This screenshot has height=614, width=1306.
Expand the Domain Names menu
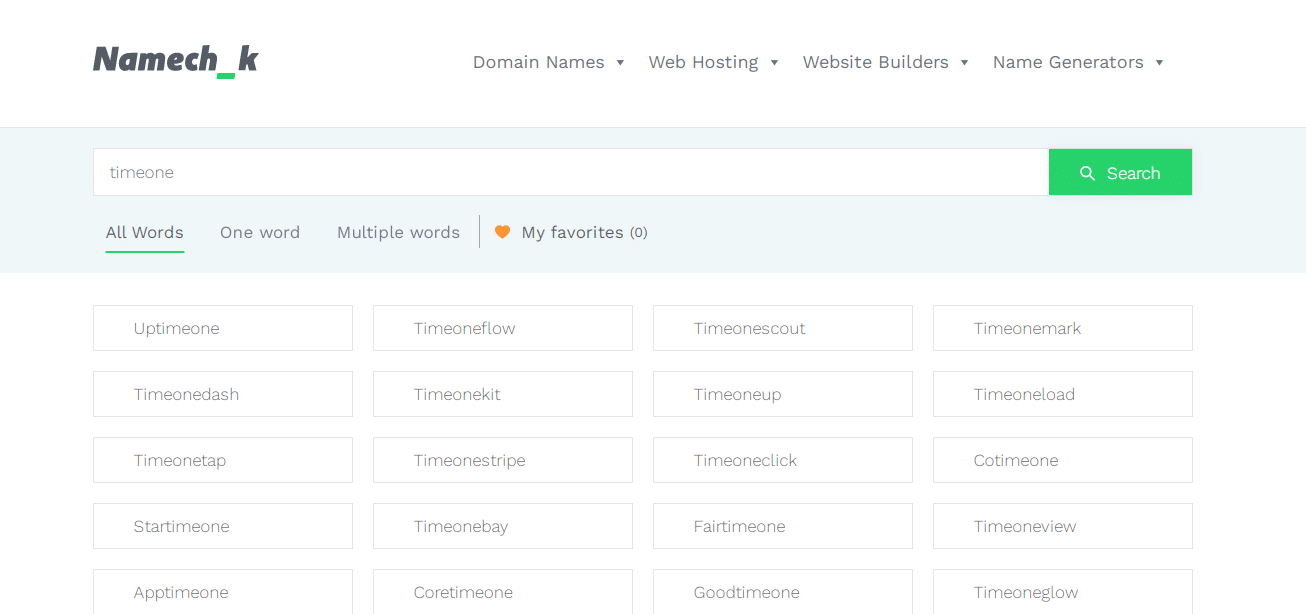tap(548, 62)
